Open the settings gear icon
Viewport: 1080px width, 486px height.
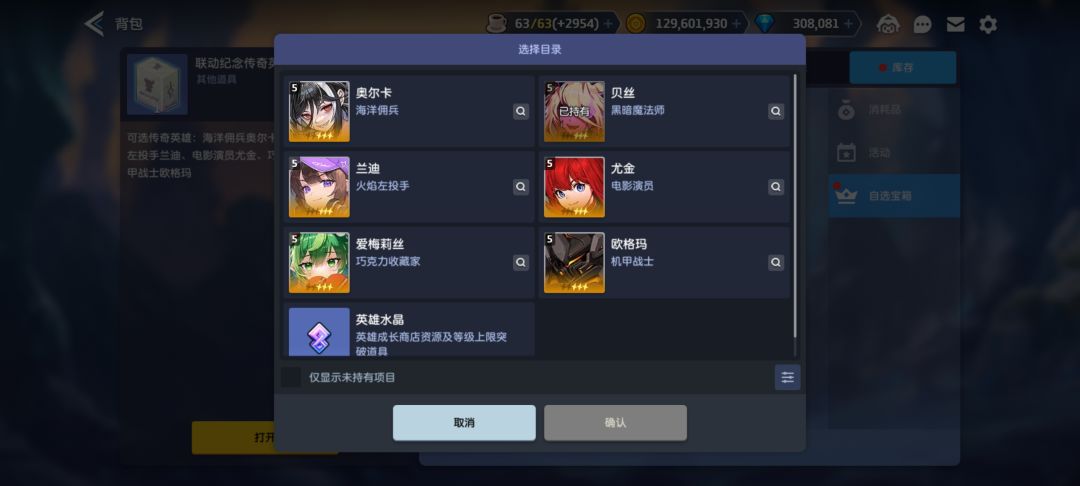[988, 25]
